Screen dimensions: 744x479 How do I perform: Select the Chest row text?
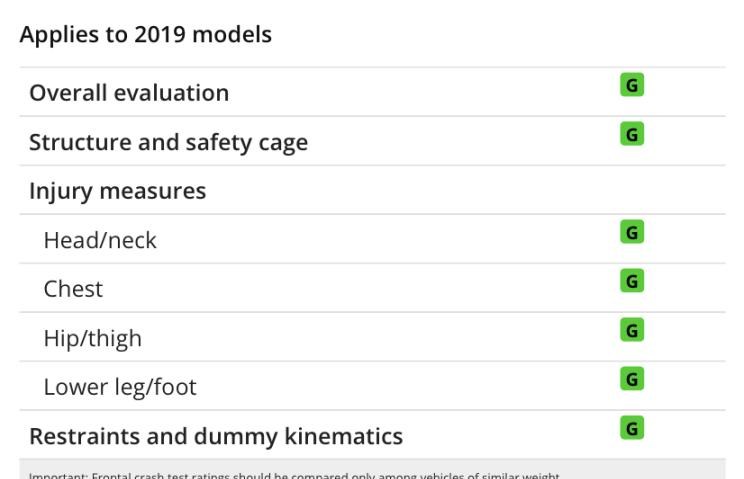click(x=73, y=289)
